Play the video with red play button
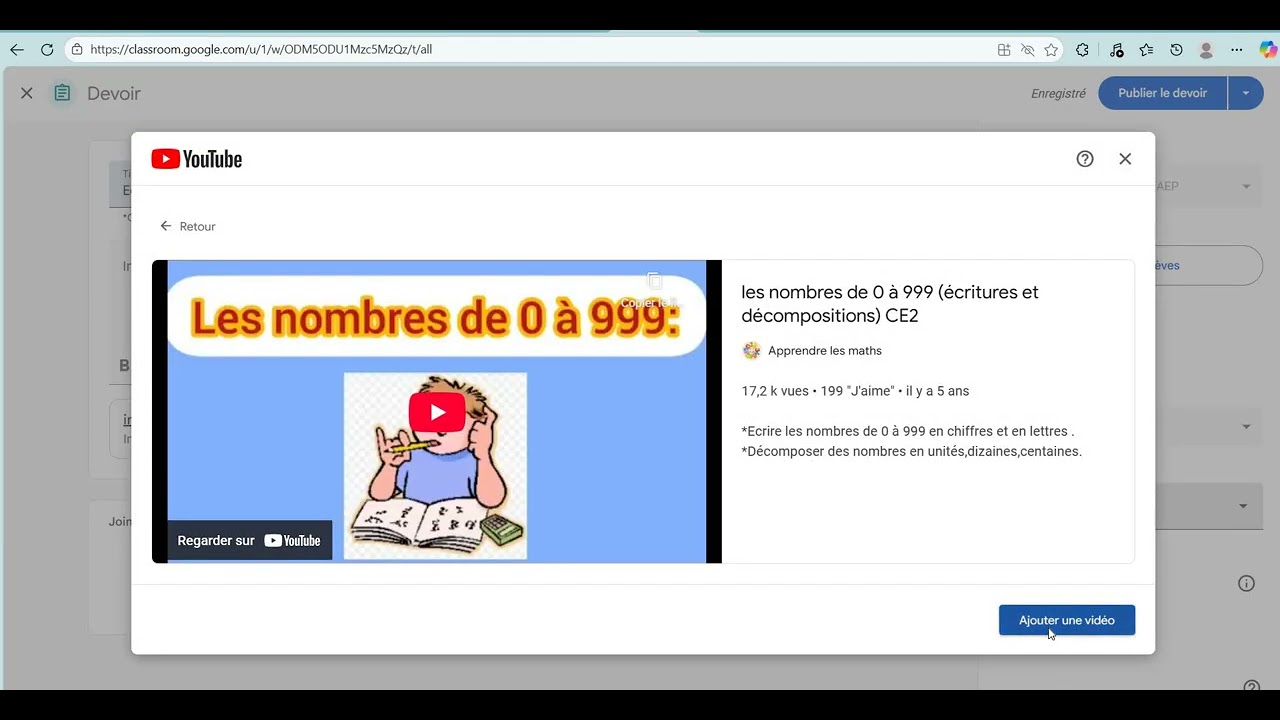This screenshot has width=1280, height=720. tap(437, 412)
